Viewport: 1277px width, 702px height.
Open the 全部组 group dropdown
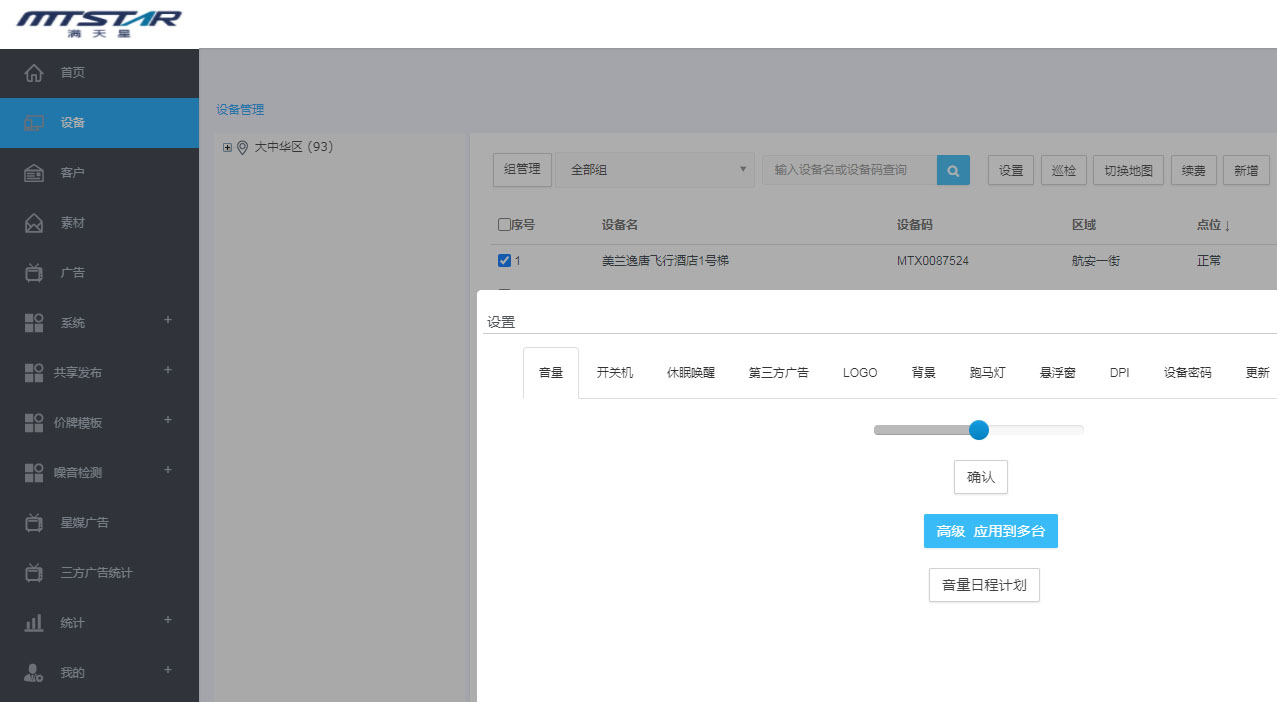(x=654, y=170)
